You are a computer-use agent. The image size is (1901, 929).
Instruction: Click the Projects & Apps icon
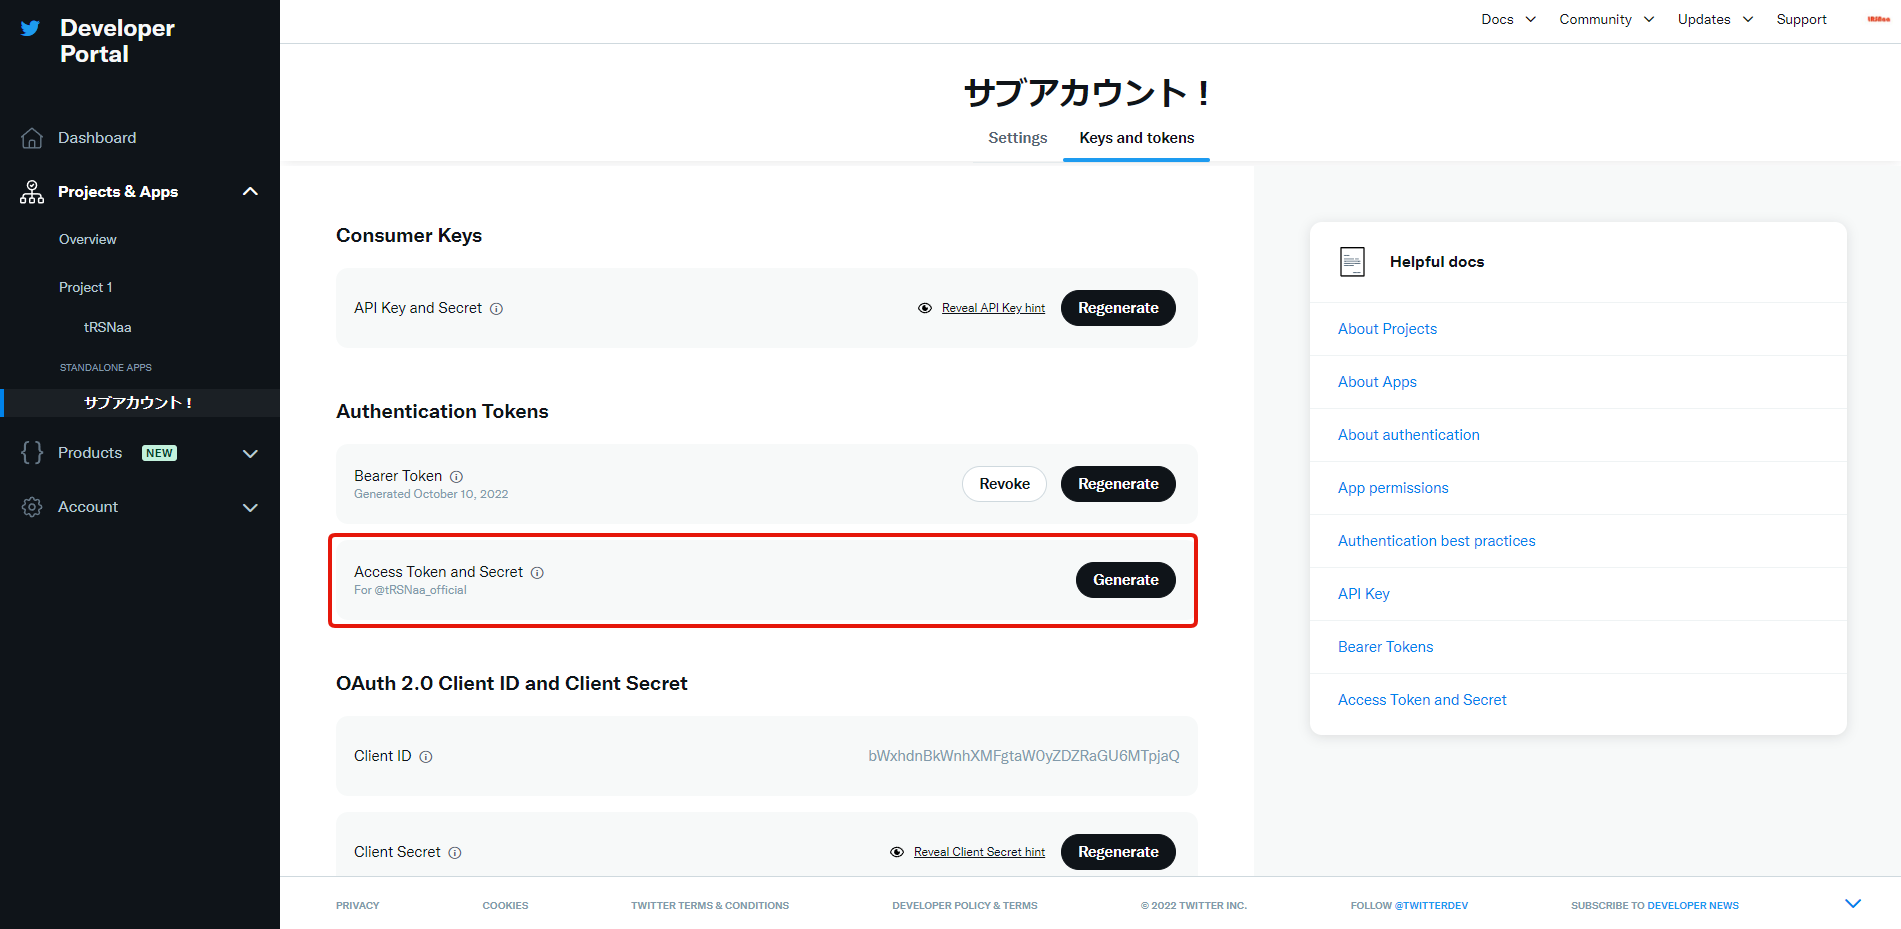point(31,191)
